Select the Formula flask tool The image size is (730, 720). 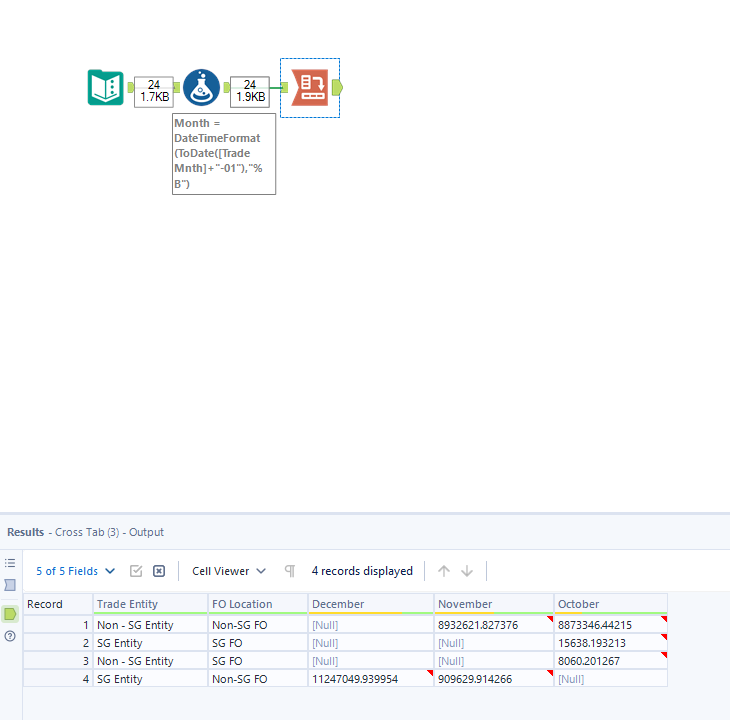[x=201, y=87]
